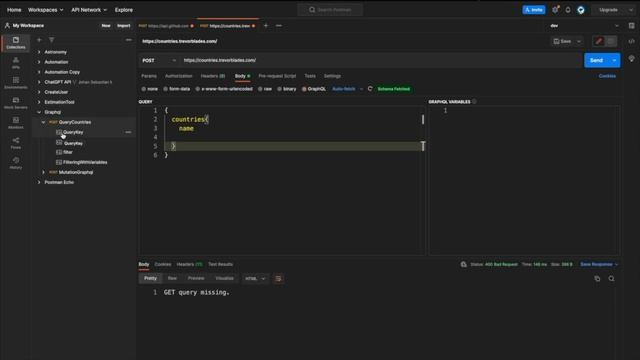Image resolution: width=640 pixels, height=360 pixels.
Task: Open the HTML response format dropdown
Action: 255,279
